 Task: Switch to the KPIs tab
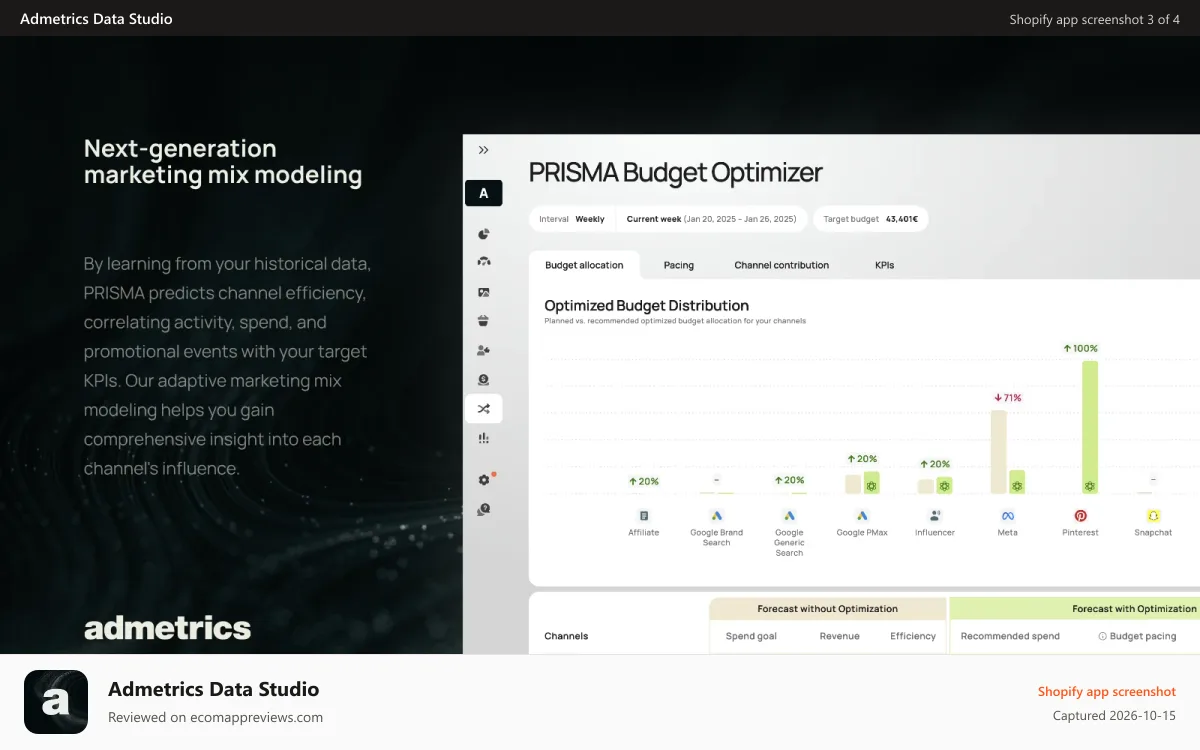pos(884,265)
